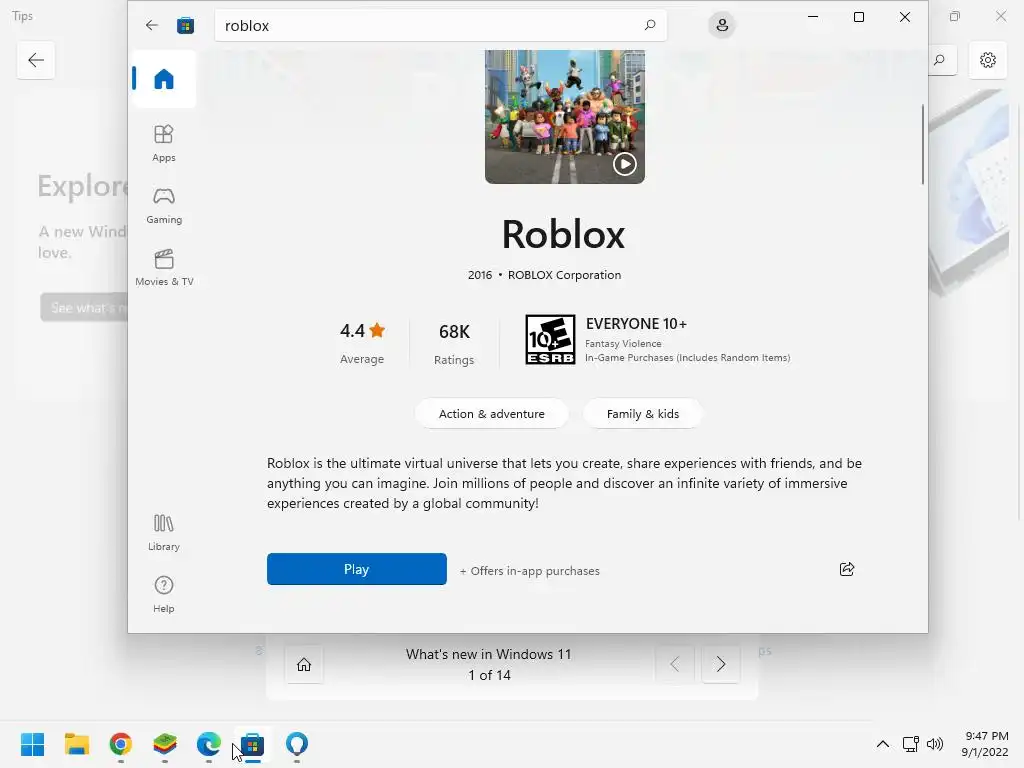Click the search magnifier in Store
1024x768 pixels.
(x=649, y=25)
